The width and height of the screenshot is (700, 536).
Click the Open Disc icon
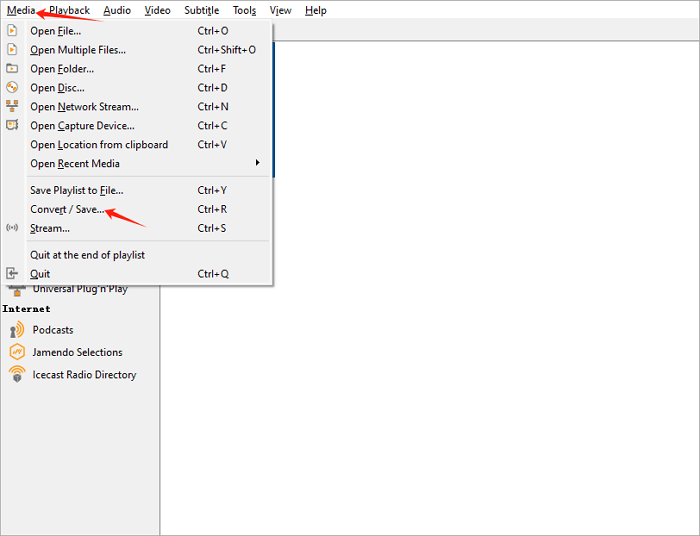pos(12,87)
